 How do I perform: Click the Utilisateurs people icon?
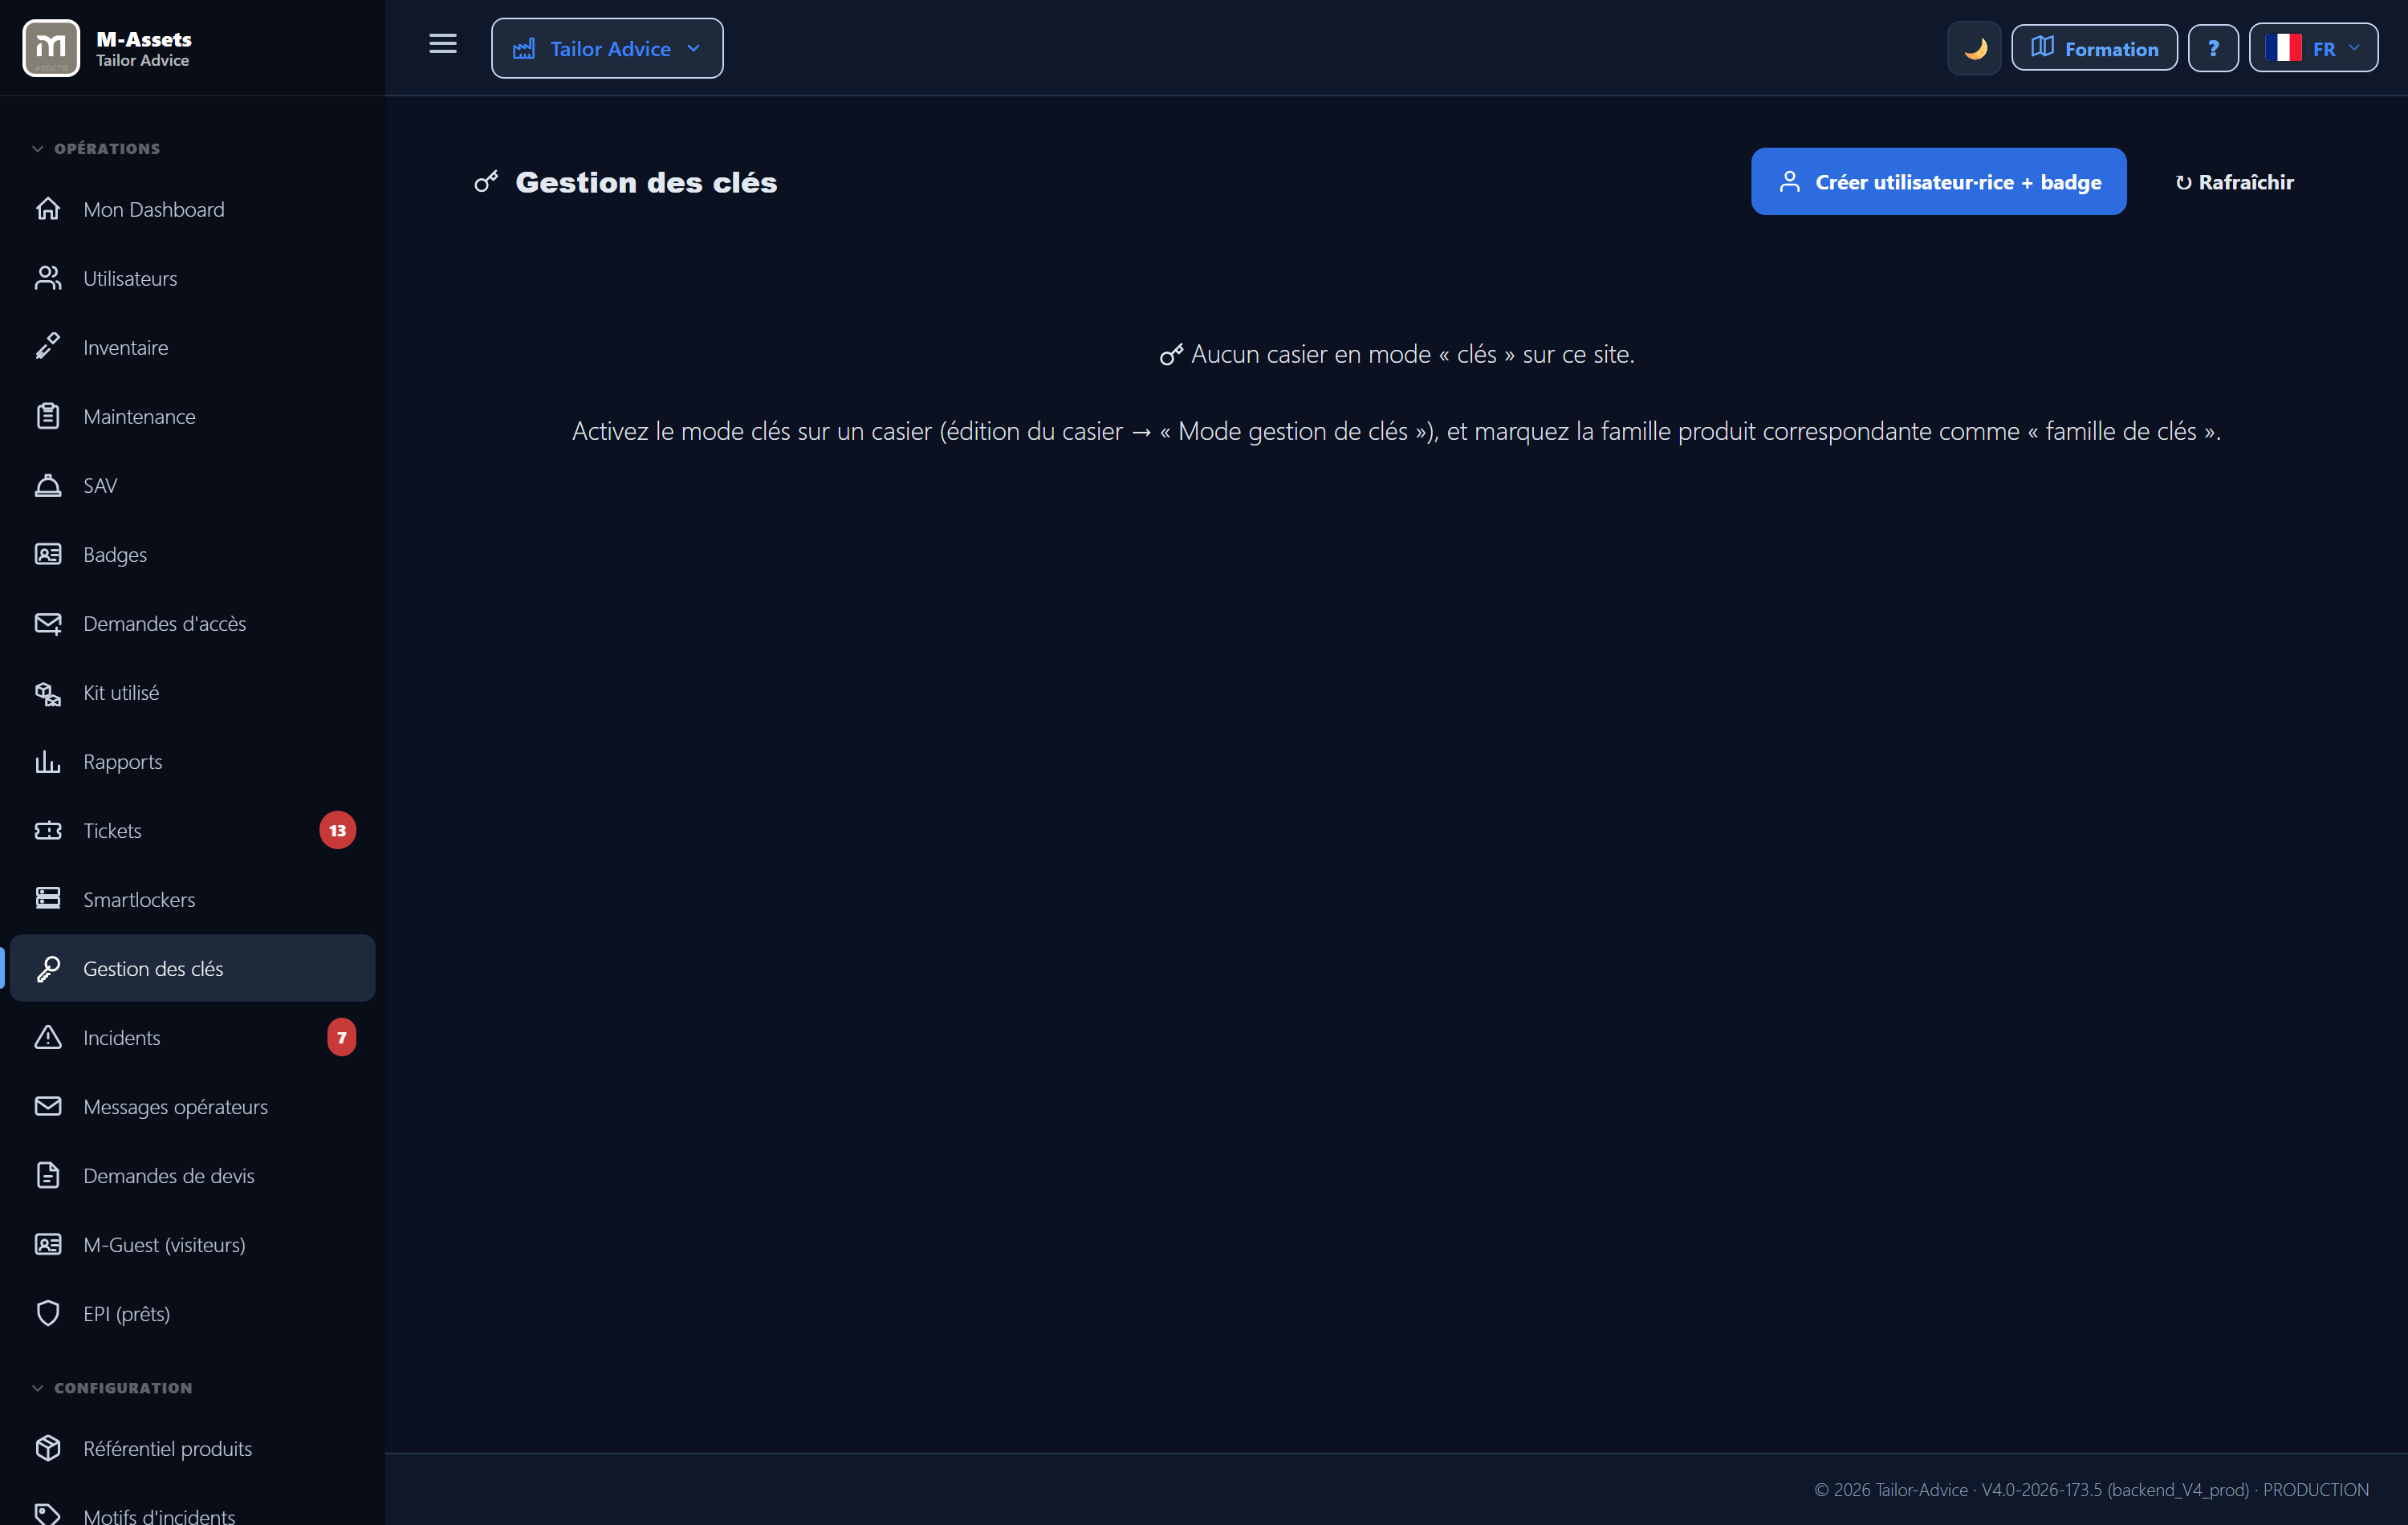pyautogui.click(x=48, y=278)
